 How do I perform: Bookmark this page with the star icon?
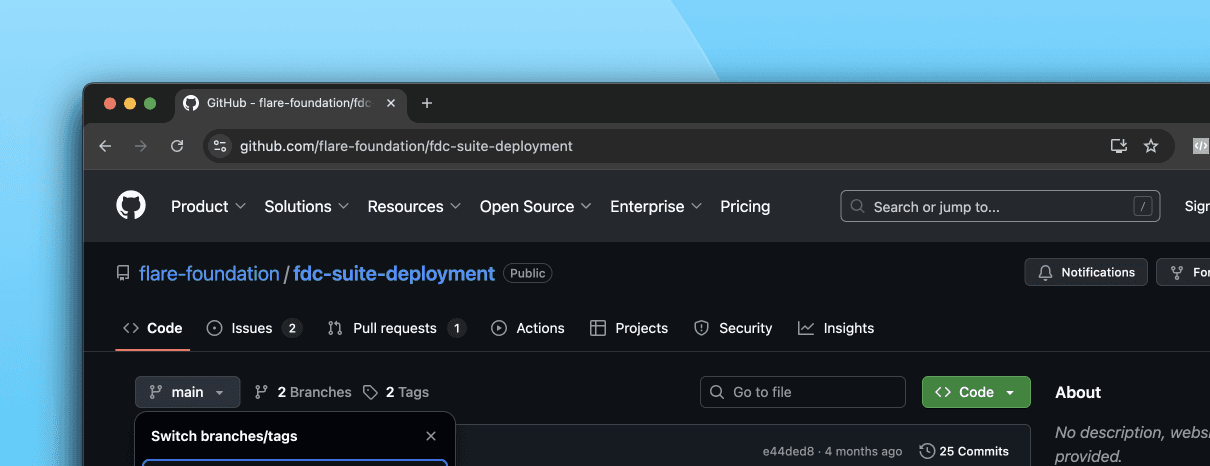[1151, 146]
